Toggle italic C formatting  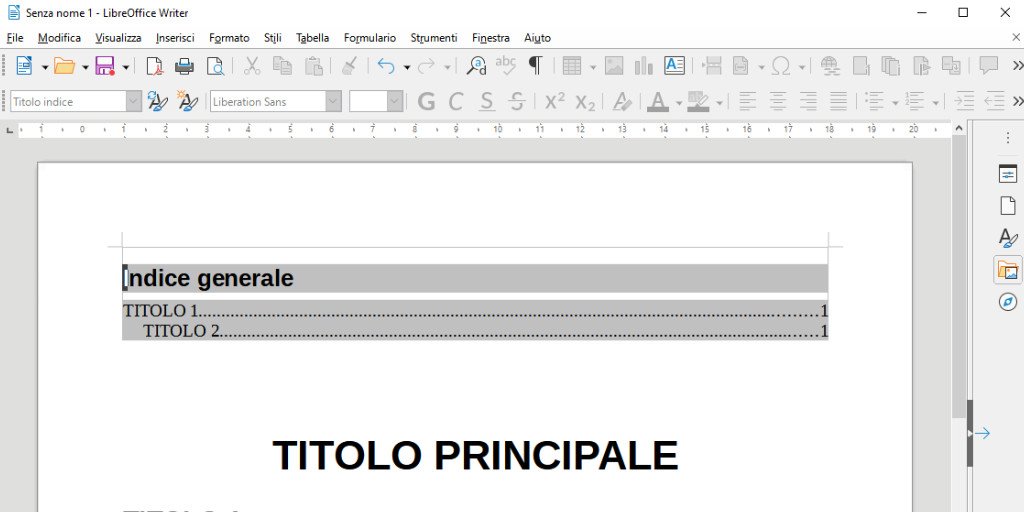[x=456, y=101]
